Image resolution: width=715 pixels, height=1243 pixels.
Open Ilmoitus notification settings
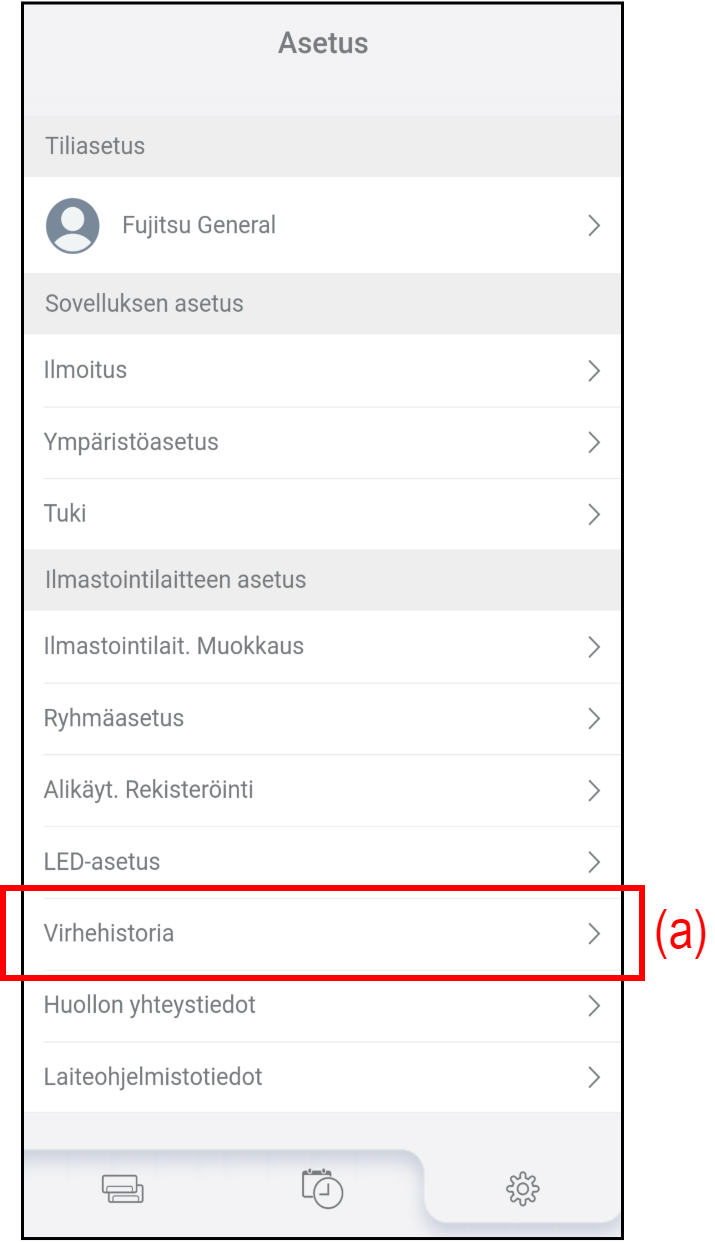click(x=86, y=370)
